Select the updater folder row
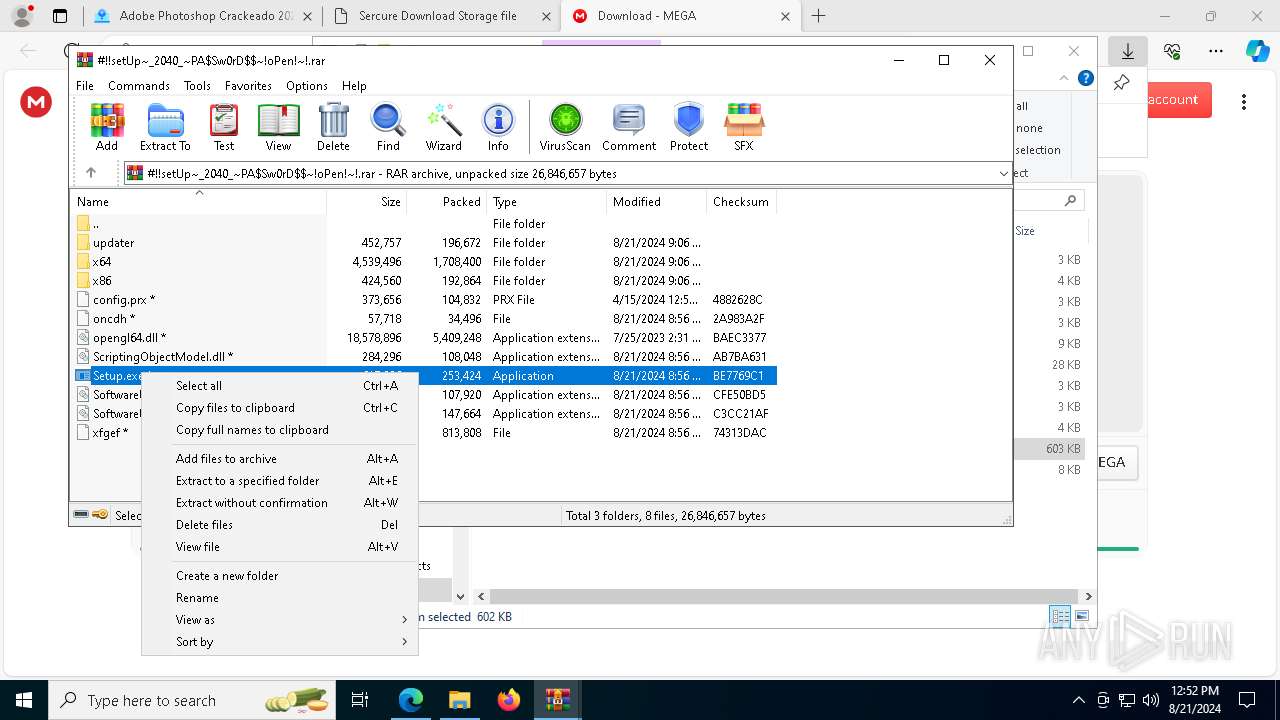The height and width of the screenshot is (720, 1280). [x=424, y=243]
